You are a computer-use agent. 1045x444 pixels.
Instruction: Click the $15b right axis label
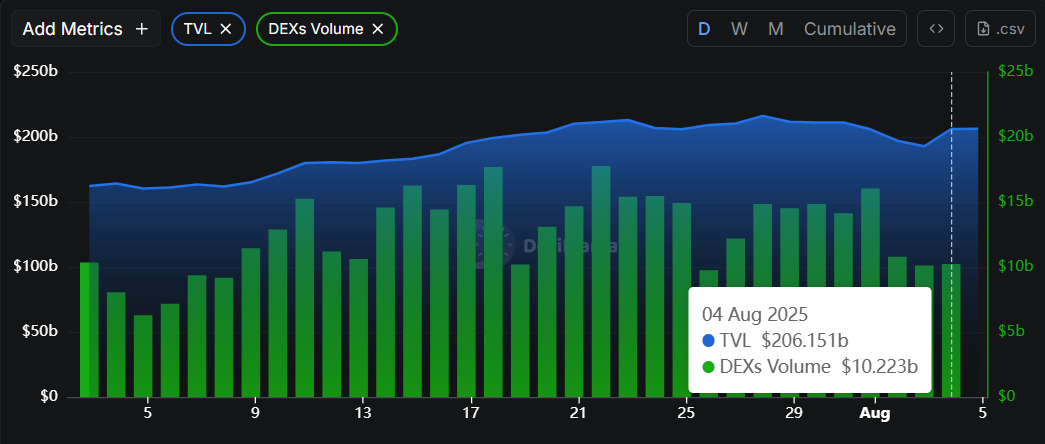1015,201
